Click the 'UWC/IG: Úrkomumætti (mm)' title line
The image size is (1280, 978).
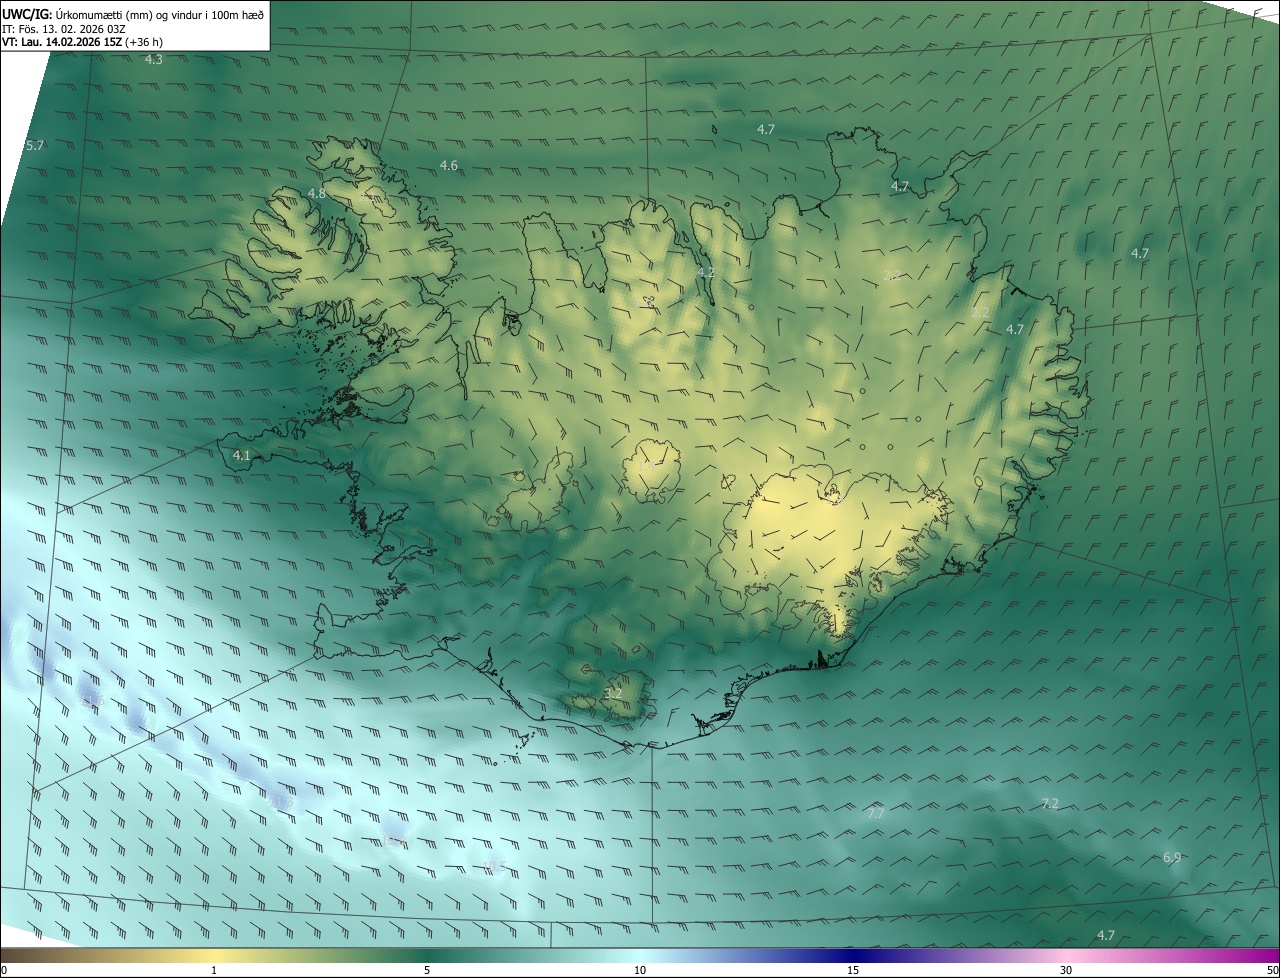[x=133, y=14]
